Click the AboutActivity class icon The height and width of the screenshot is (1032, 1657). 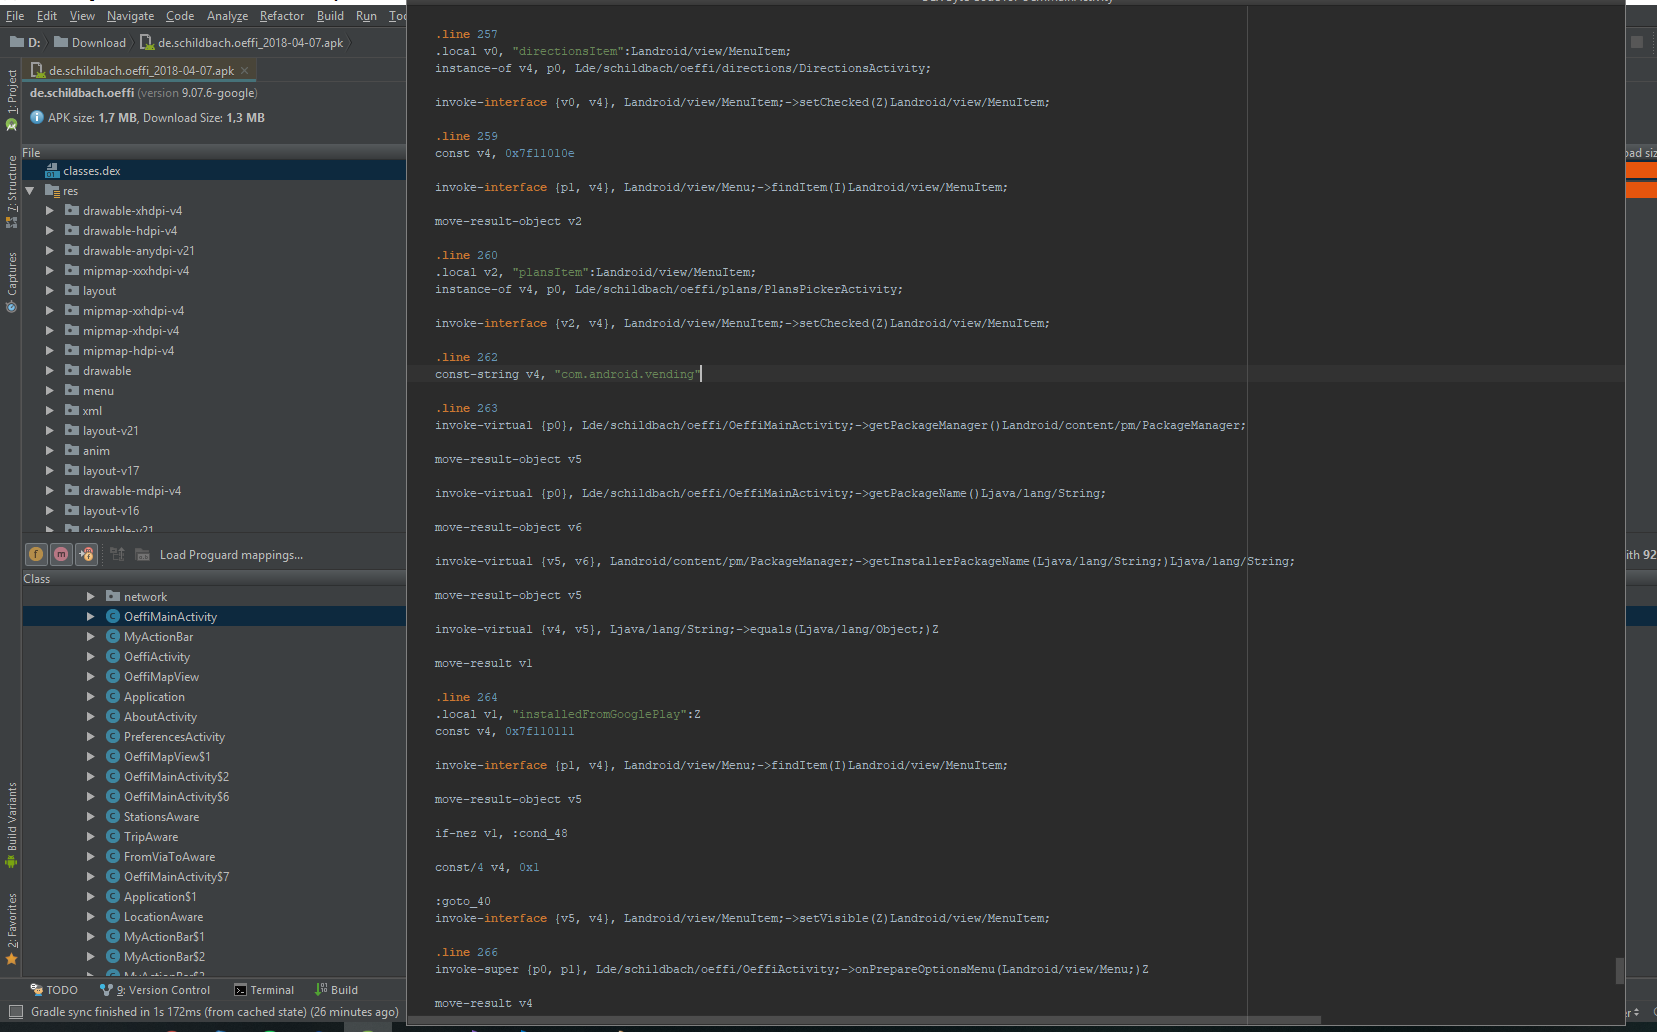113,716
